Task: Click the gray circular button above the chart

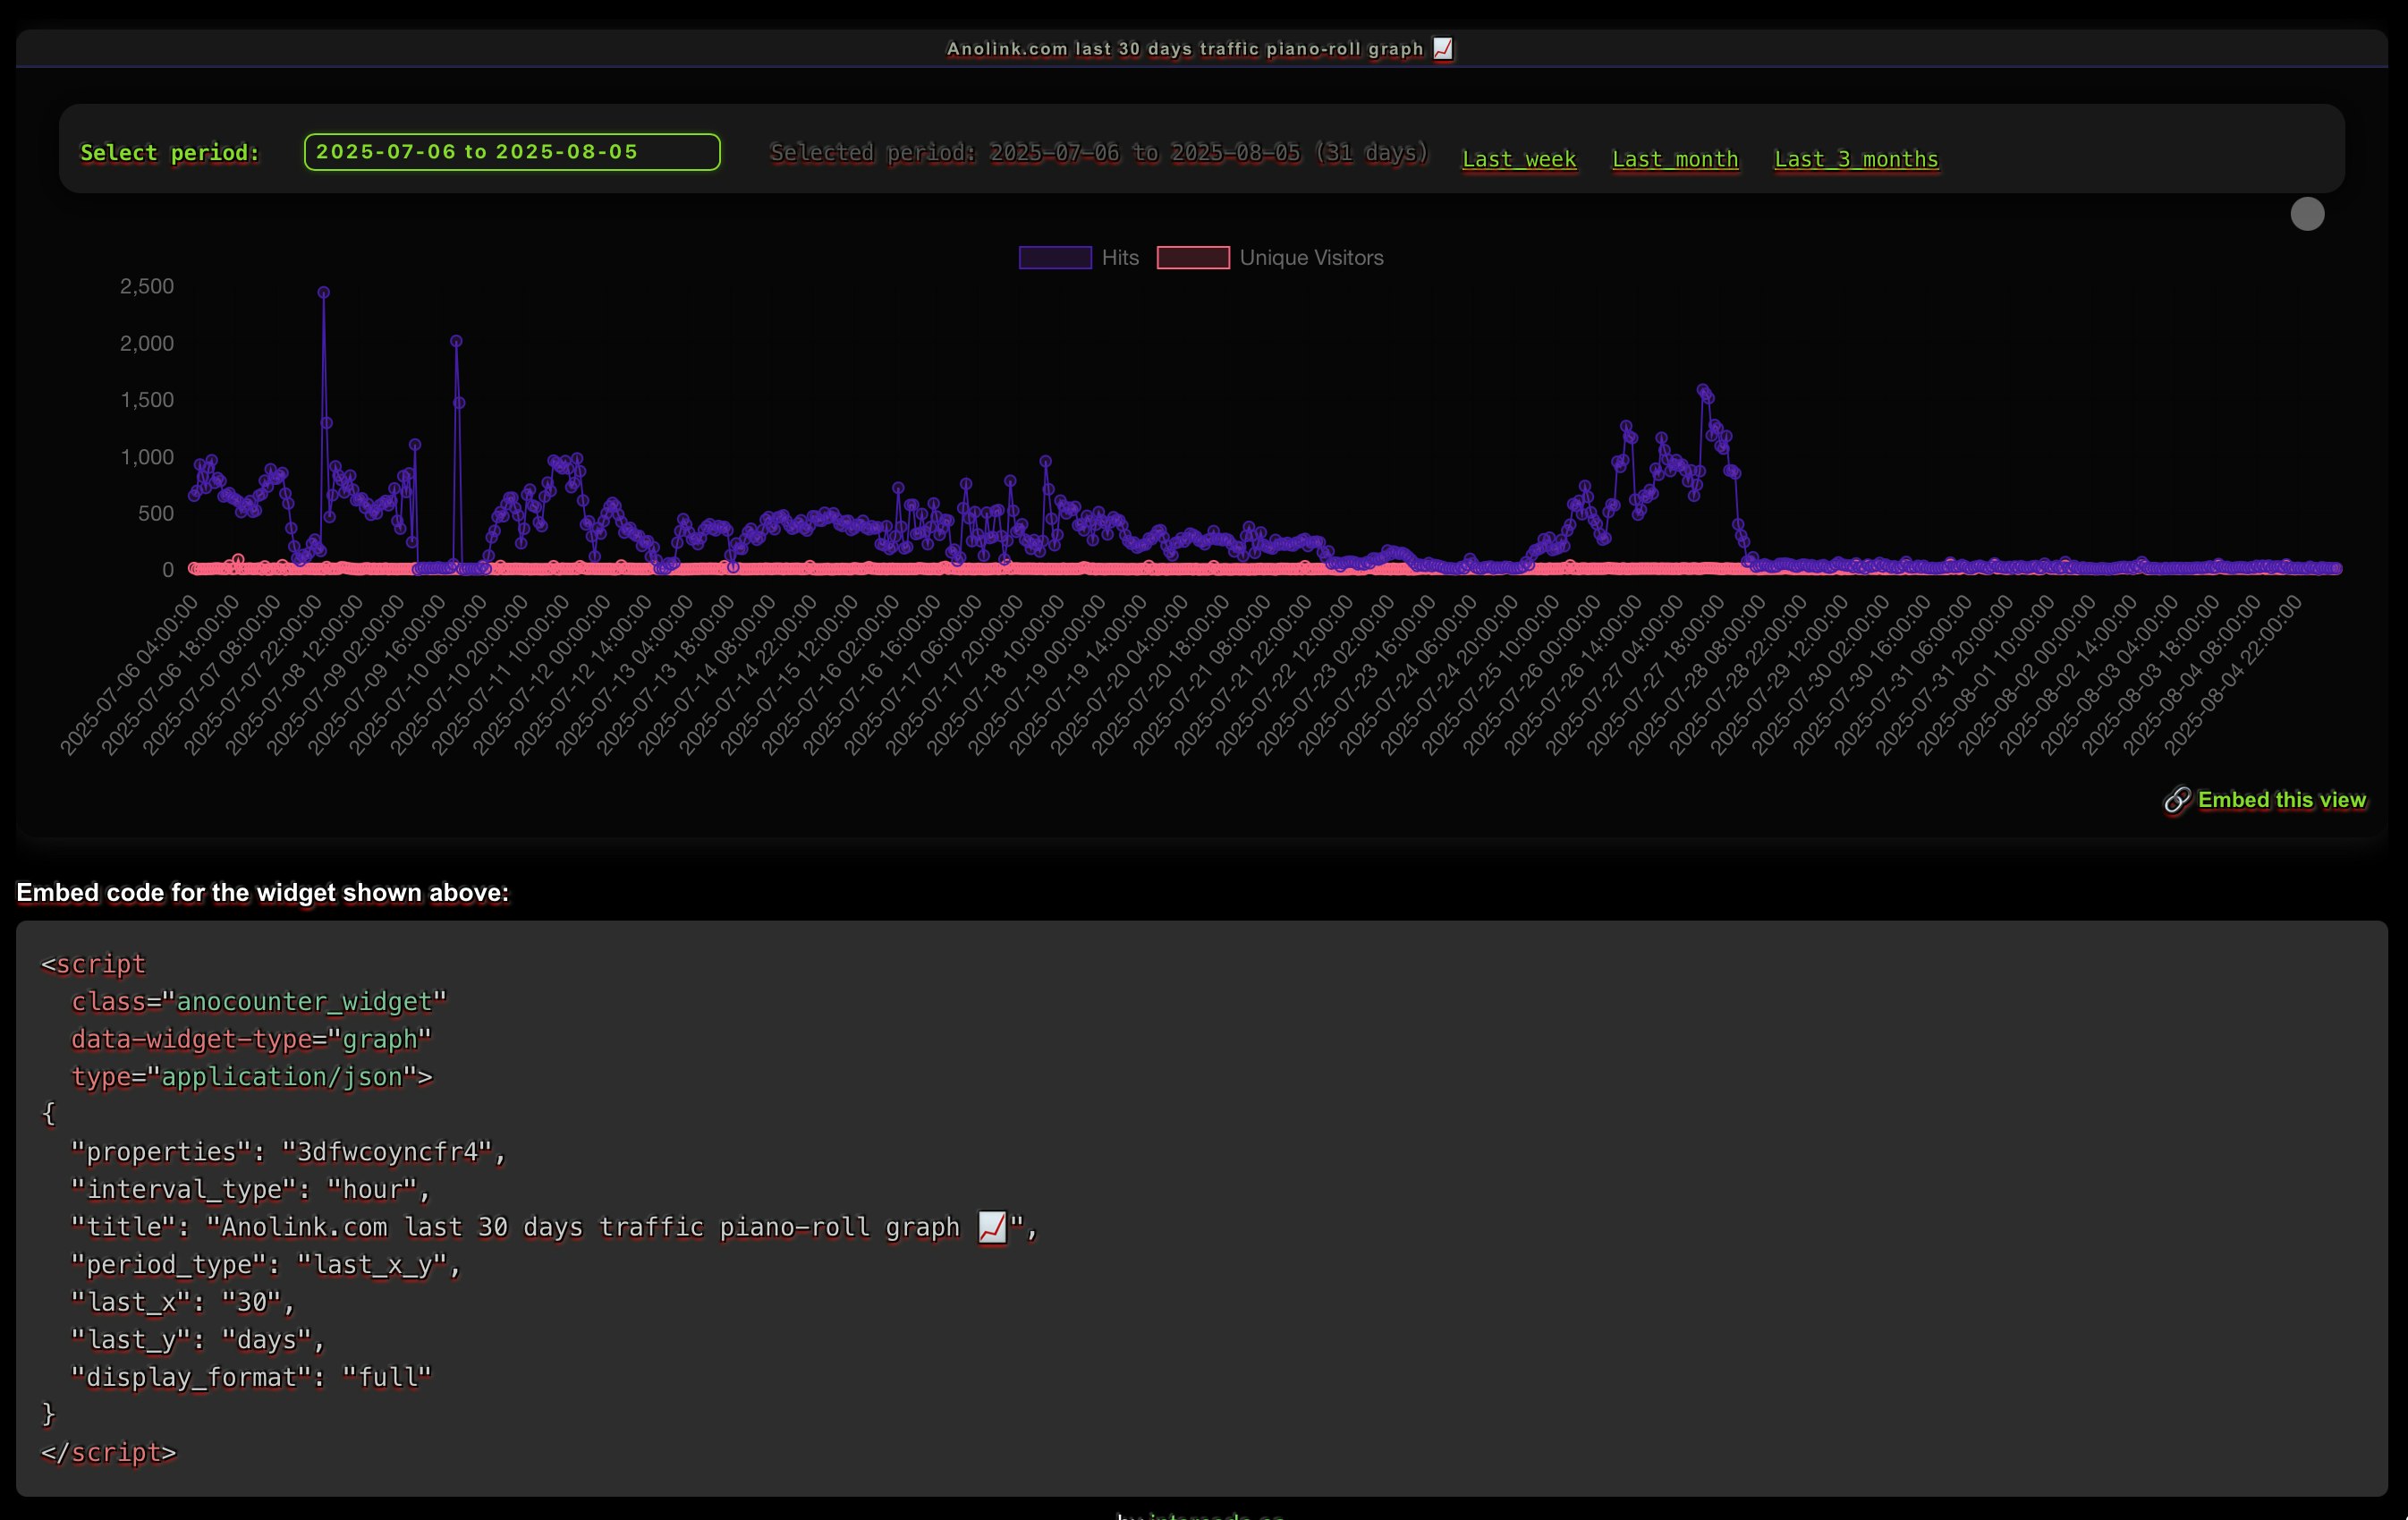Action: pyautogui.click(x=2307, y=214)
